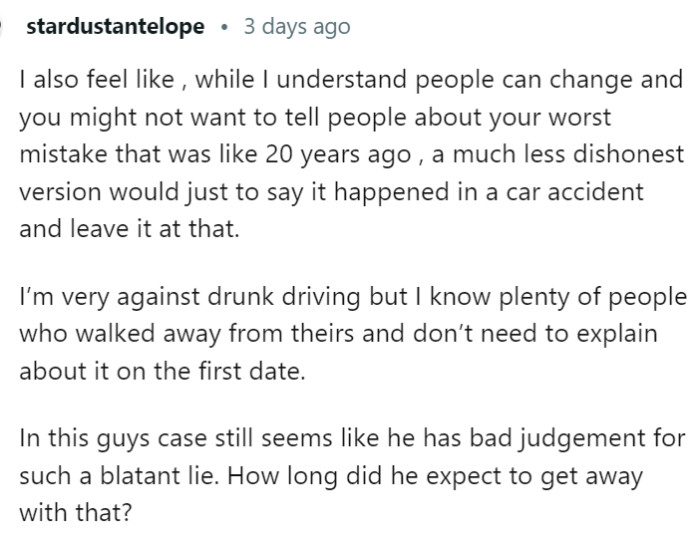Open stardustantelope's user profile
700x542 pixels.
pos(116,27)
